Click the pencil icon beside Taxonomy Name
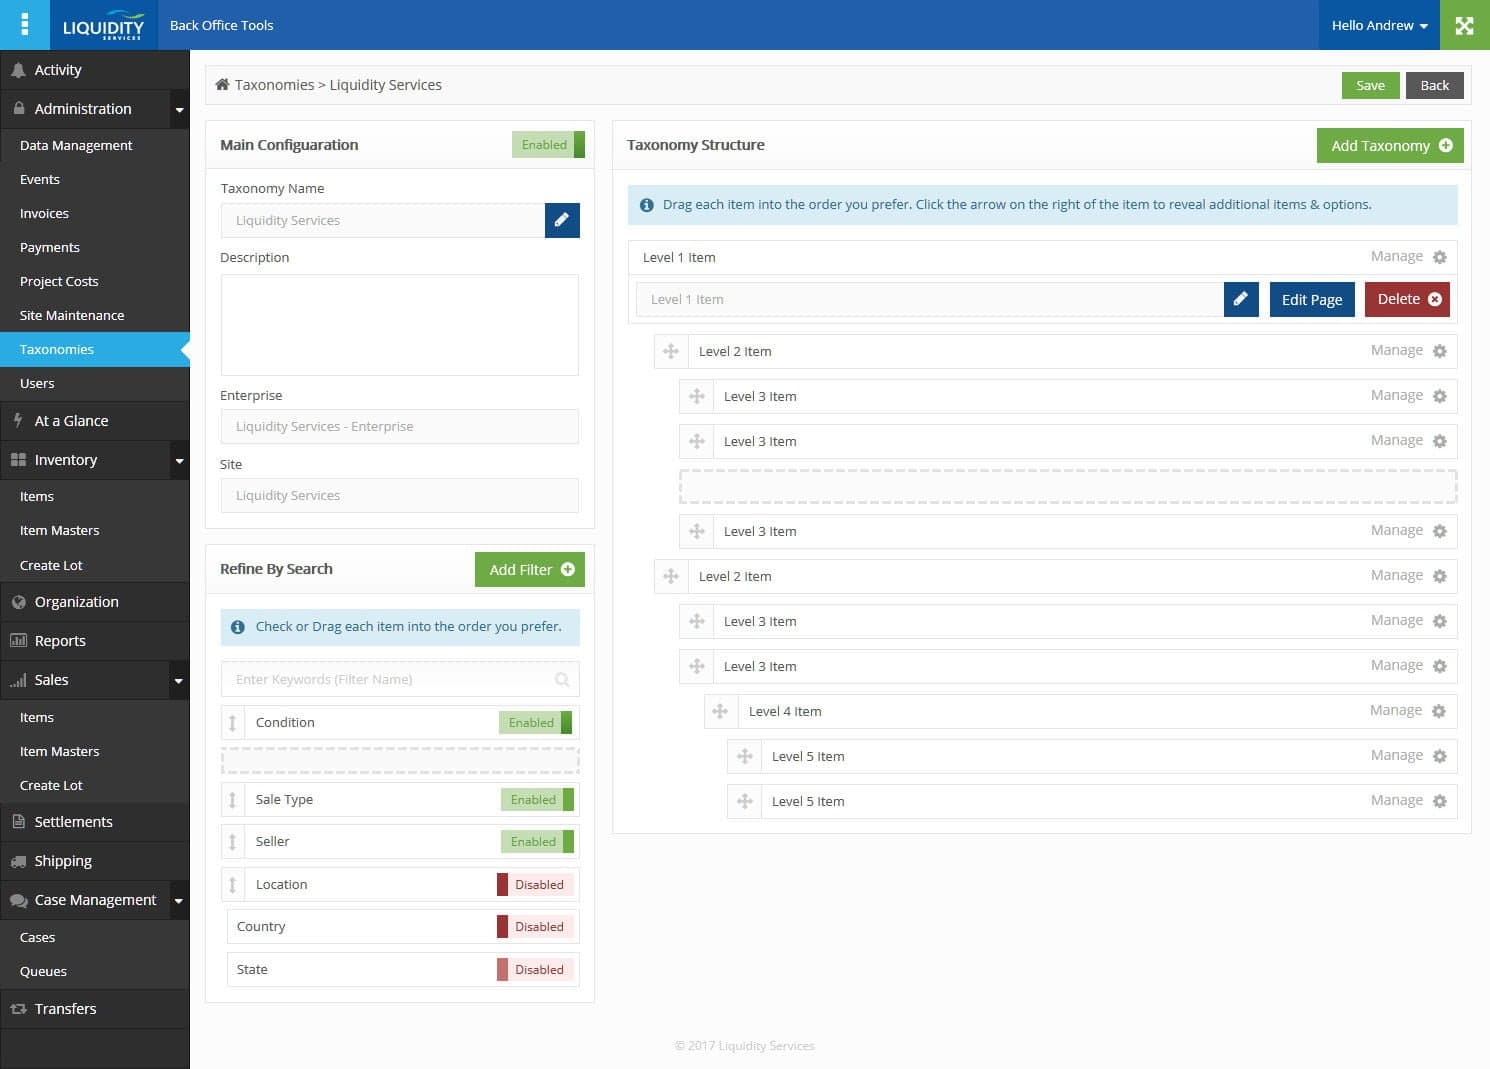1490x1069 pixels. [x=562, y=220]
